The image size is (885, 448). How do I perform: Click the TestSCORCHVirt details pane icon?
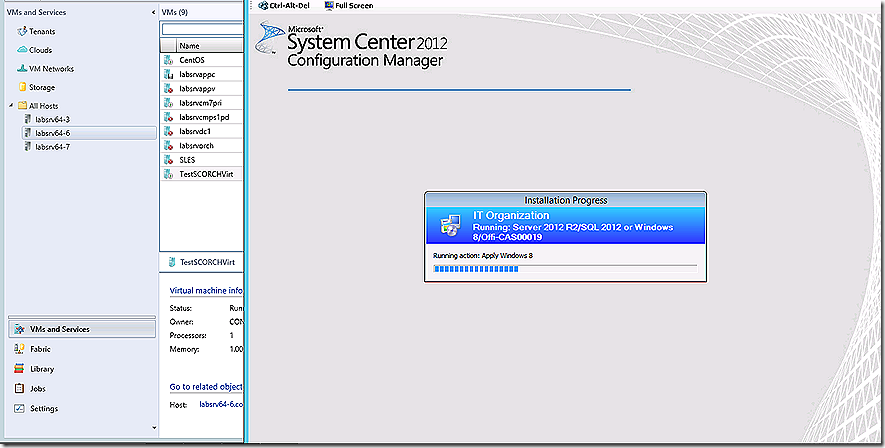coord(172,262)
